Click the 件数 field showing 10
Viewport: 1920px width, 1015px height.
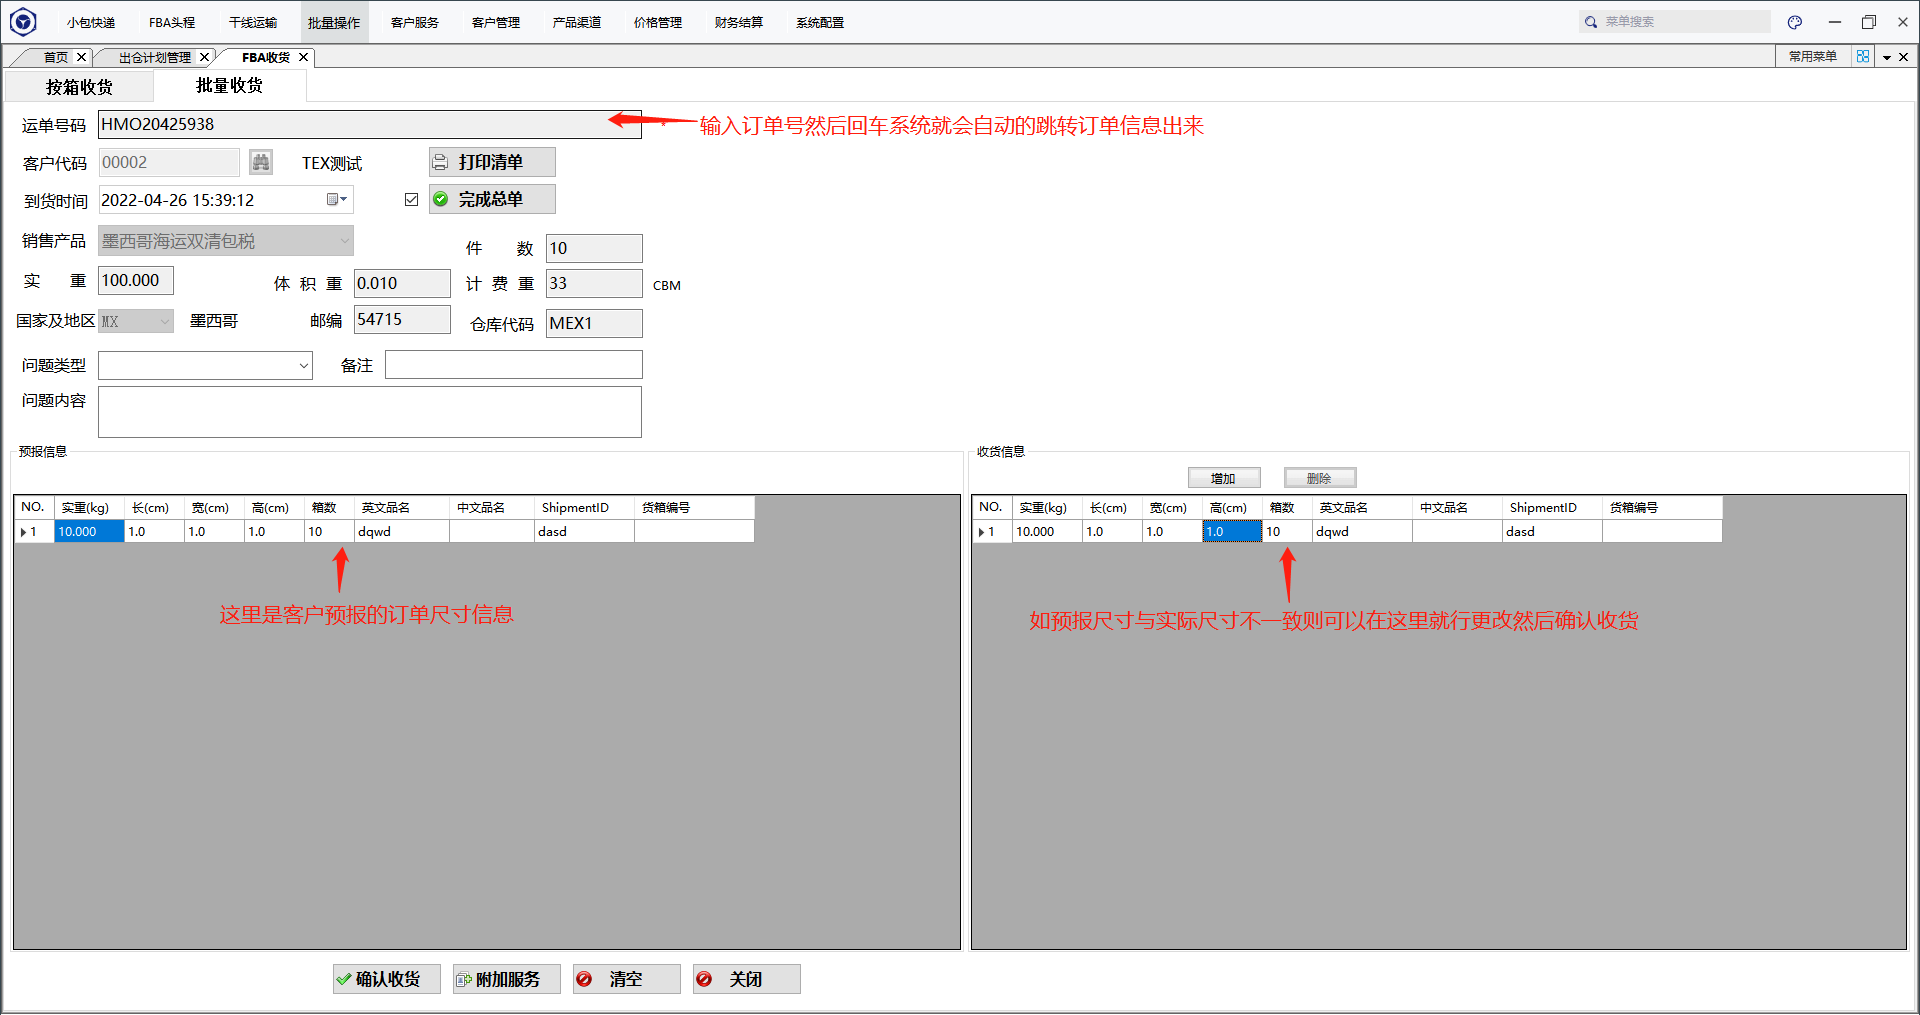click(594, 248)
